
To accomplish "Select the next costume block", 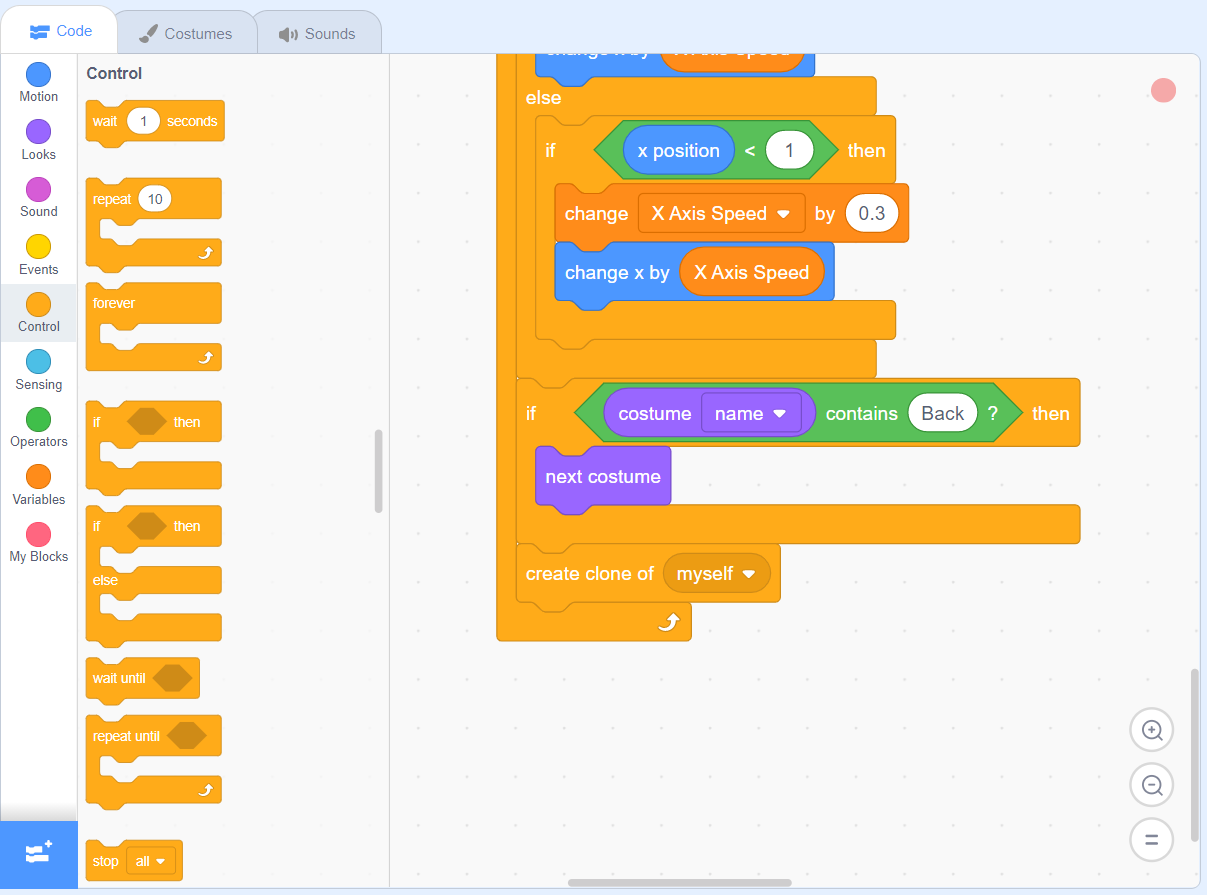I will 602,477.
